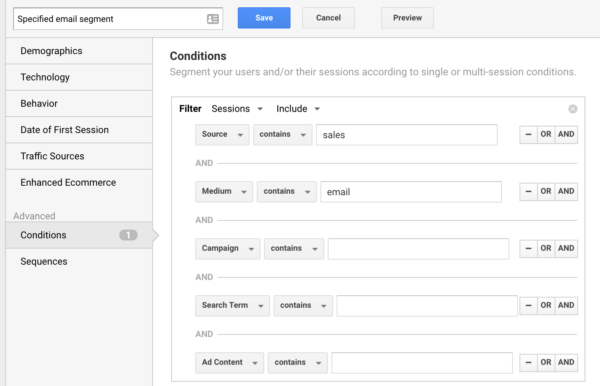600x386 pixels.
Task: Add AND condition to Source row
Action: click(x=566, y=135)
